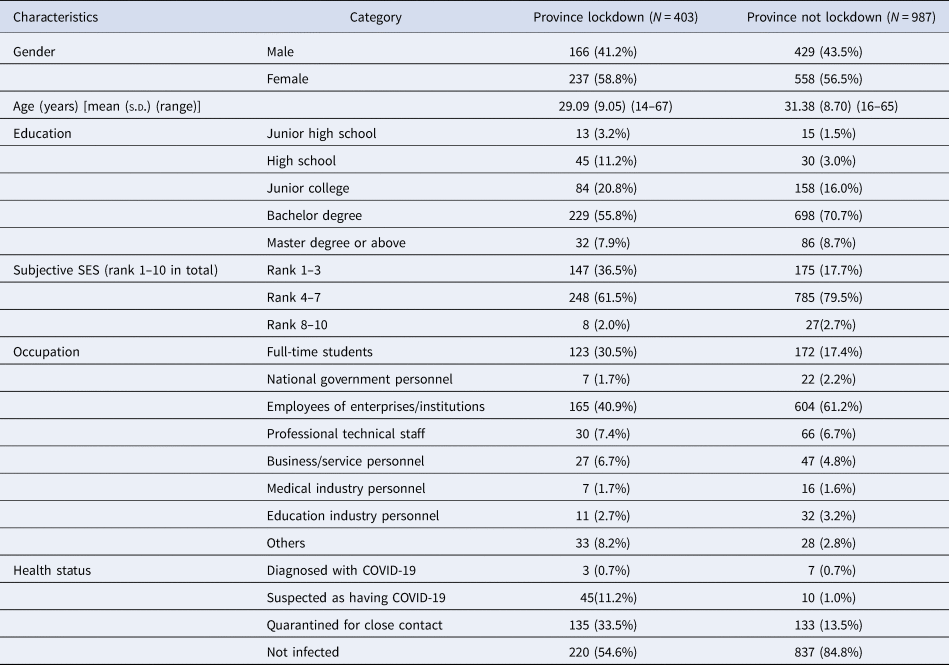Select the Male category cell
The image size is (949, 665).
point(281,51)
